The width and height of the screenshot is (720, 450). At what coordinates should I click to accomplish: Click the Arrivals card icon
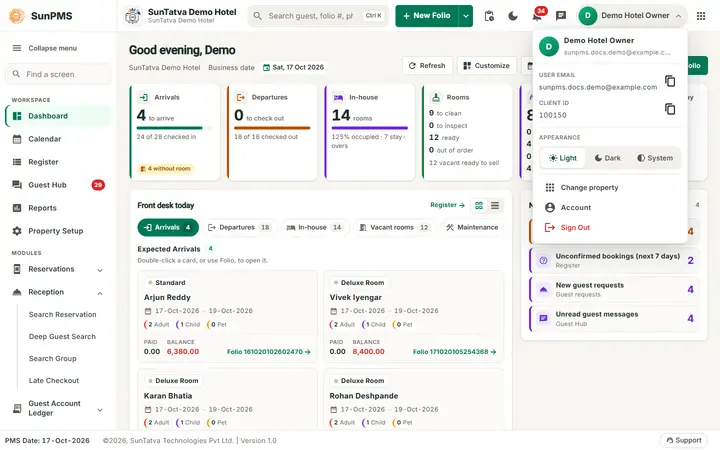click(x=144, y=97)
